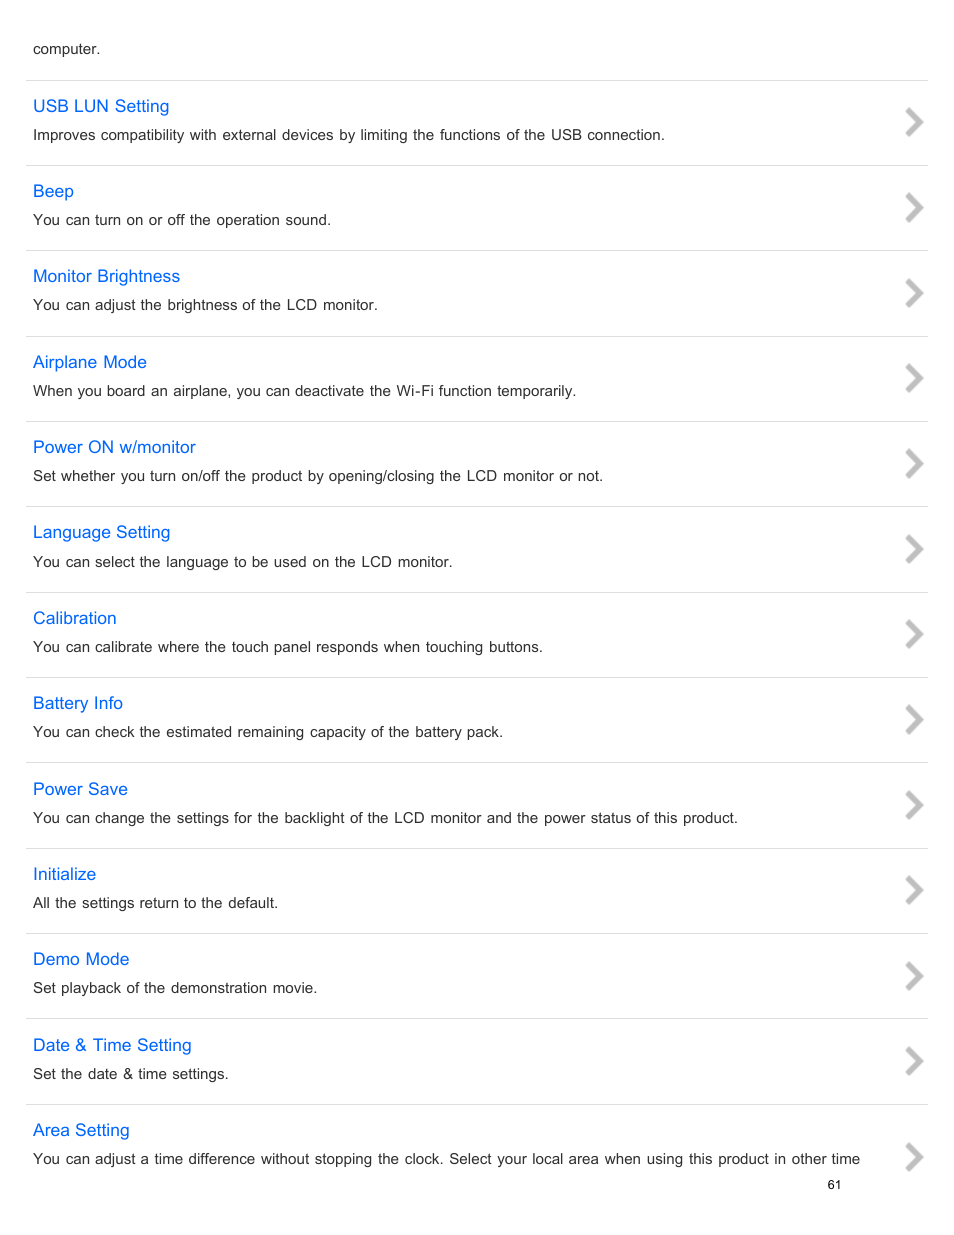Click the arrow icon beside Area Setting
The image size is (954, 1235).
(914, 1157)
